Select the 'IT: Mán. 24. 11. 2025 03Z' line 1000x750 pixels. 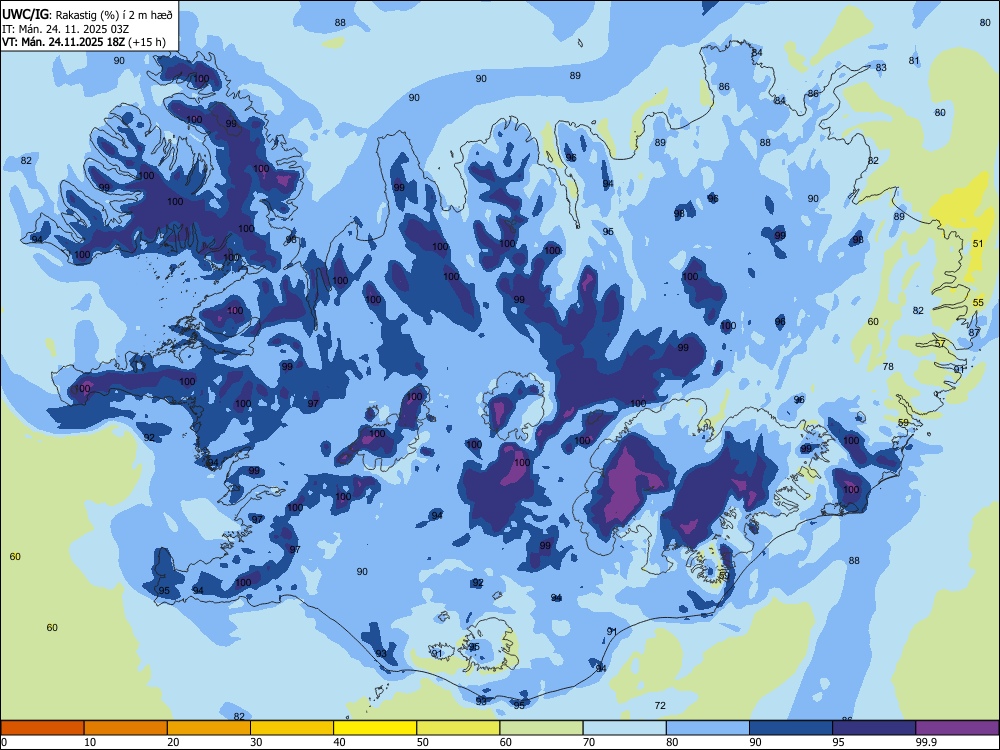coord(66,29)
